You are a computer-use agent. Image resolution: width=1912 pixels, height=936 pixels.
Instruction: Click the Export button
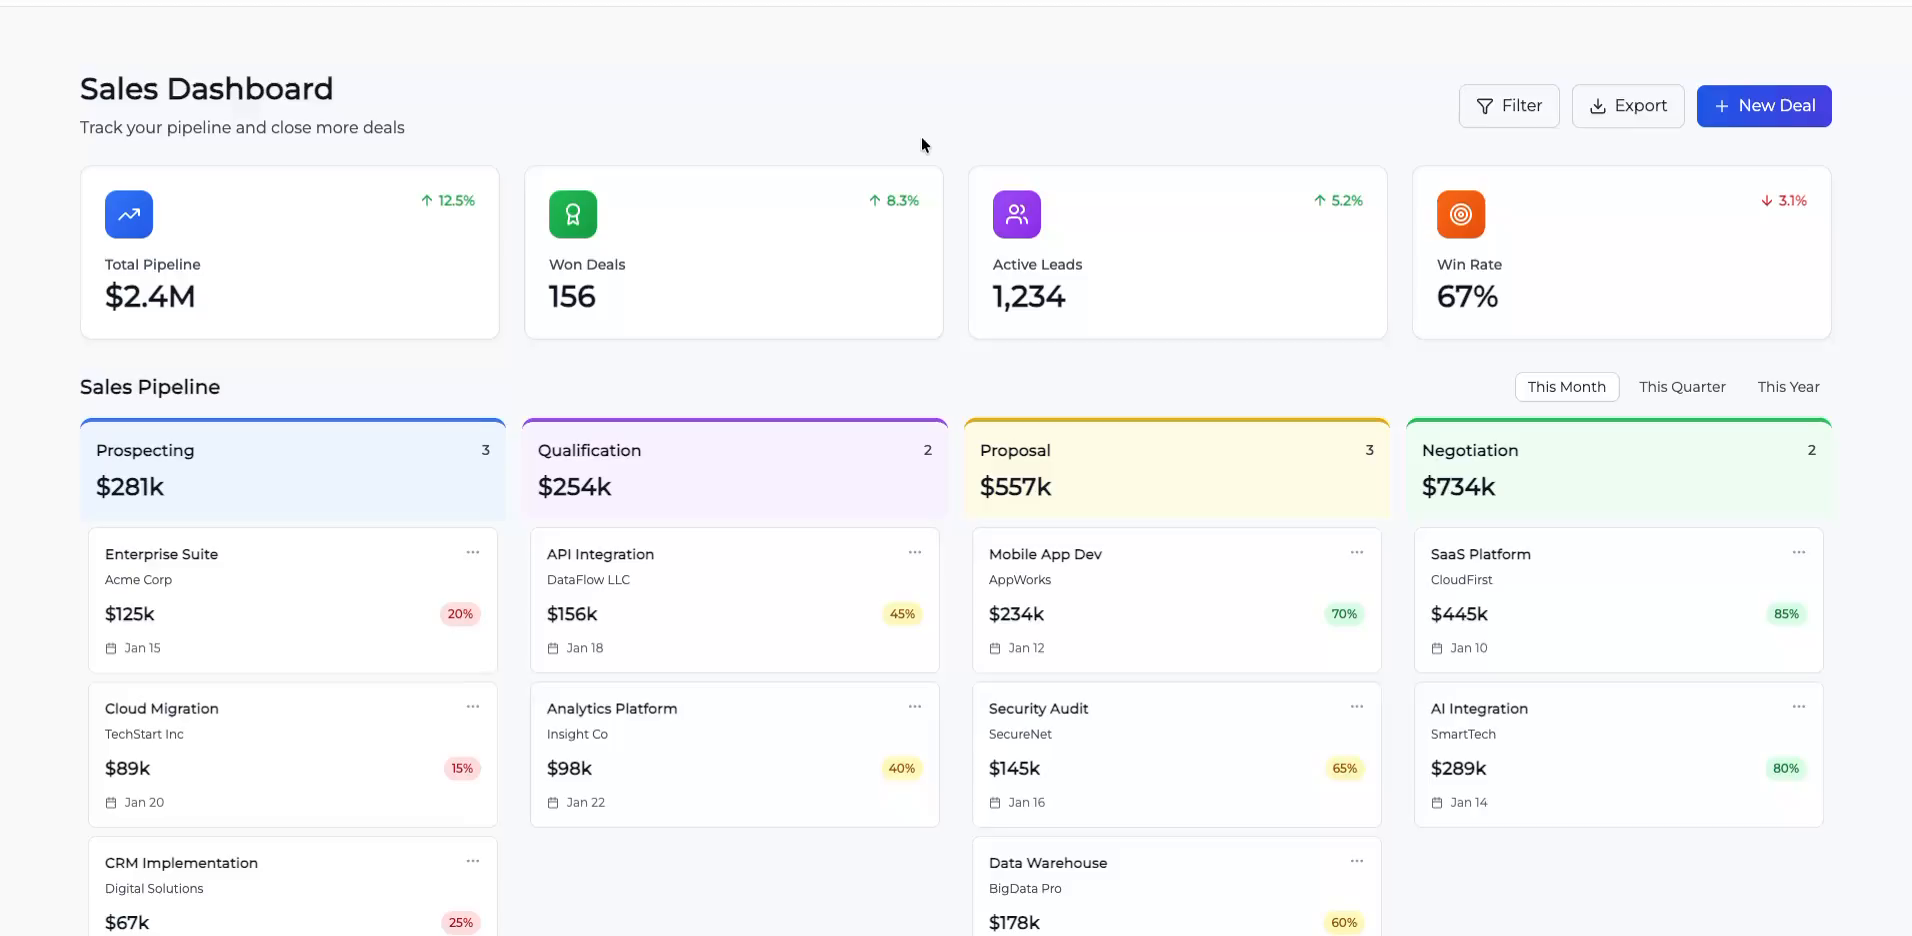1628,106
